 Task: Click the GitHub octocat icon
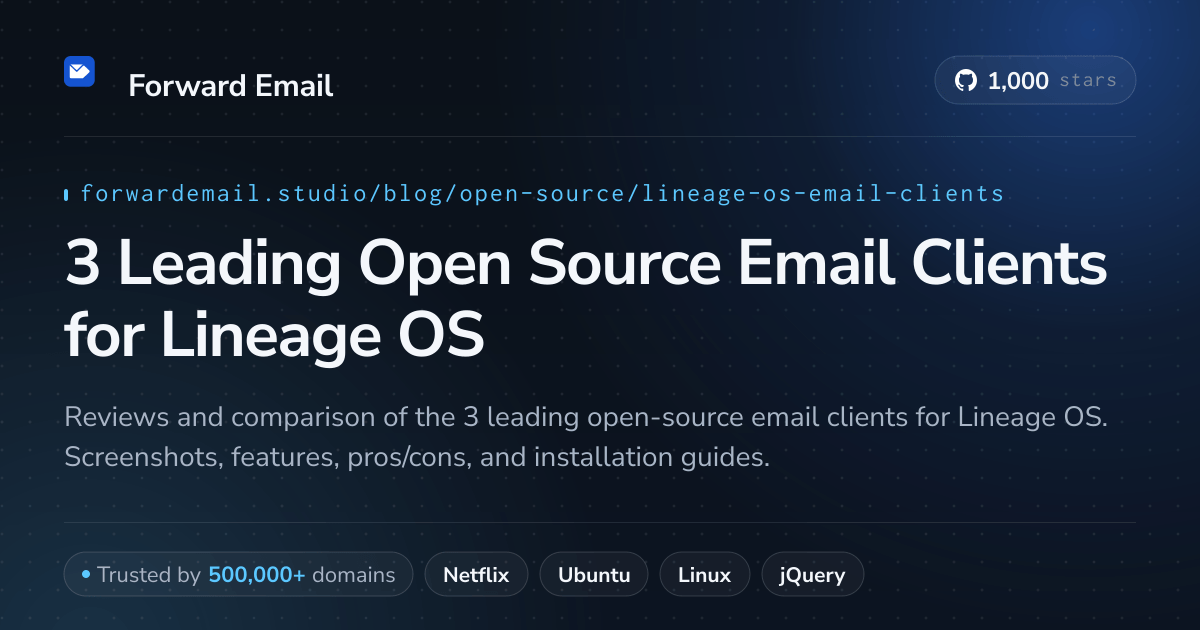(965, 81)
